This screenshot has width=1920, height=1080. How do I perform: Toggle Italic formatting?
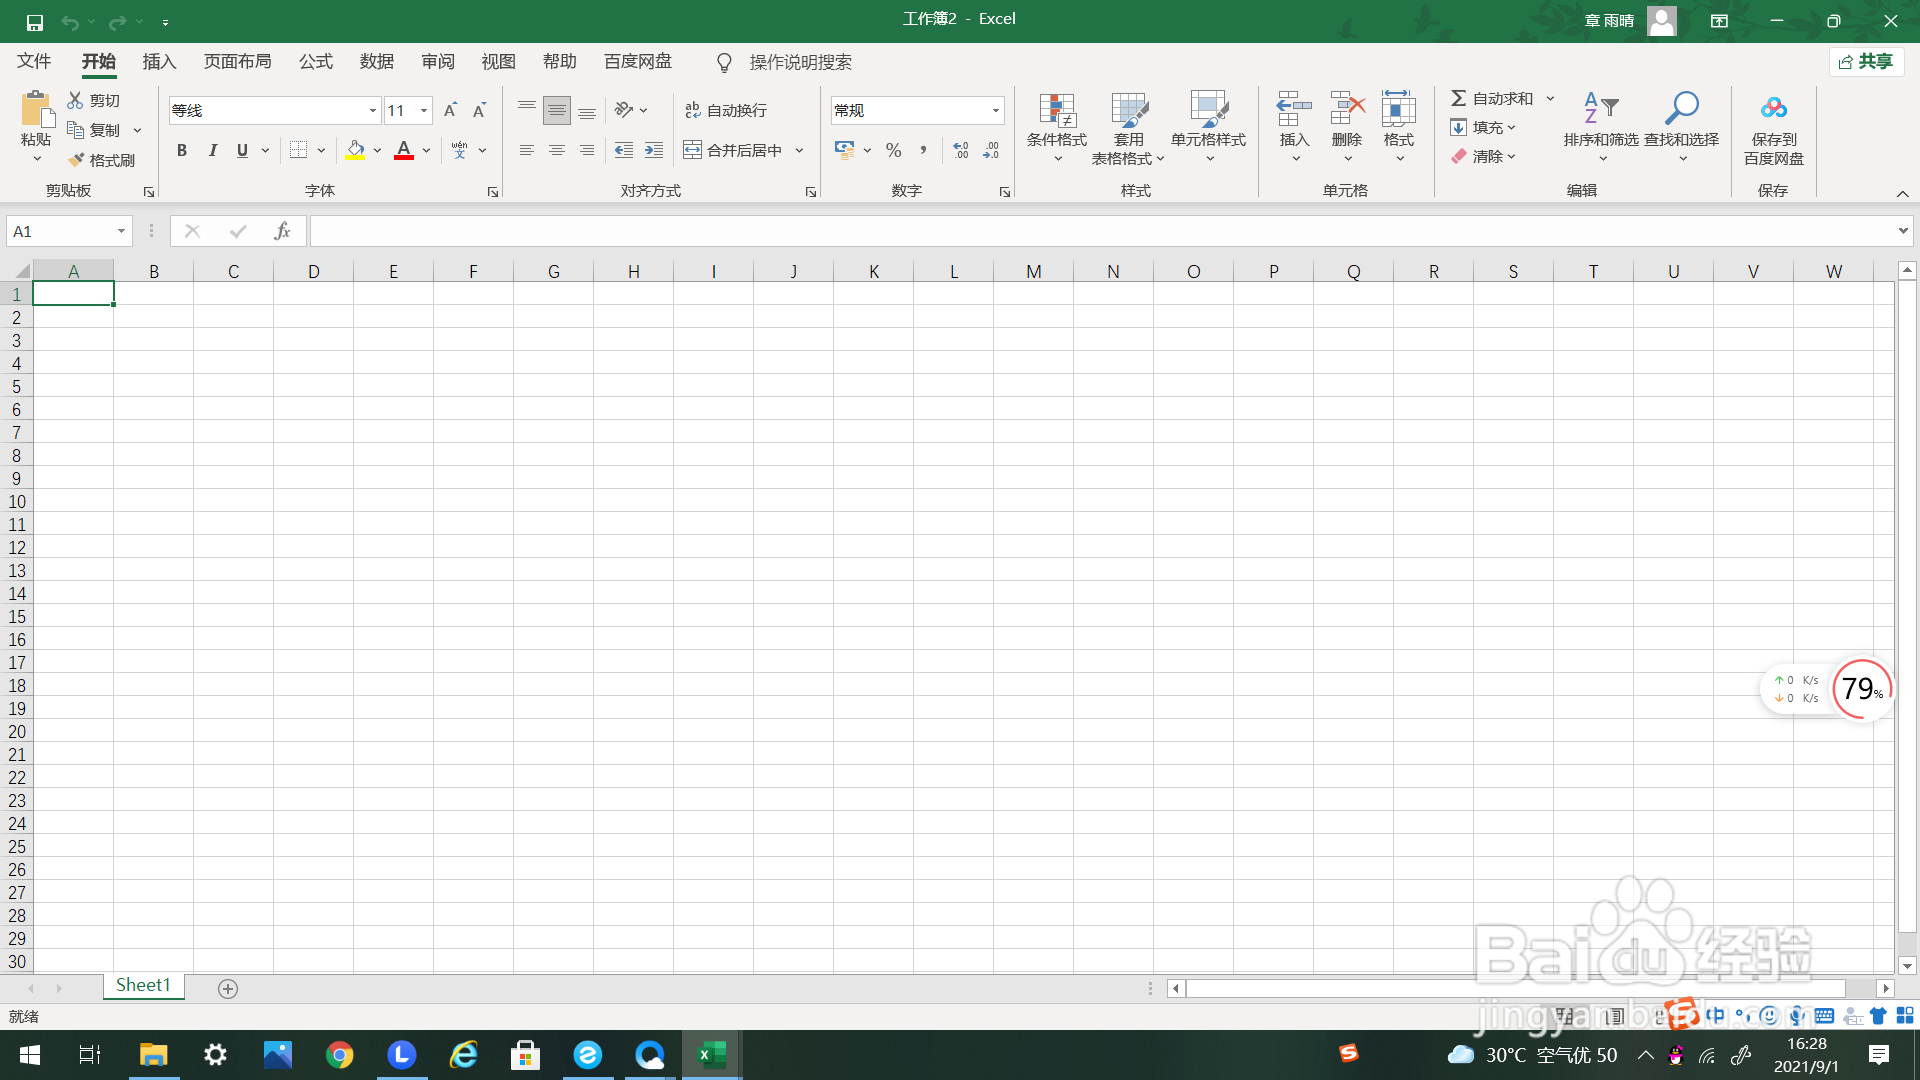212,150
